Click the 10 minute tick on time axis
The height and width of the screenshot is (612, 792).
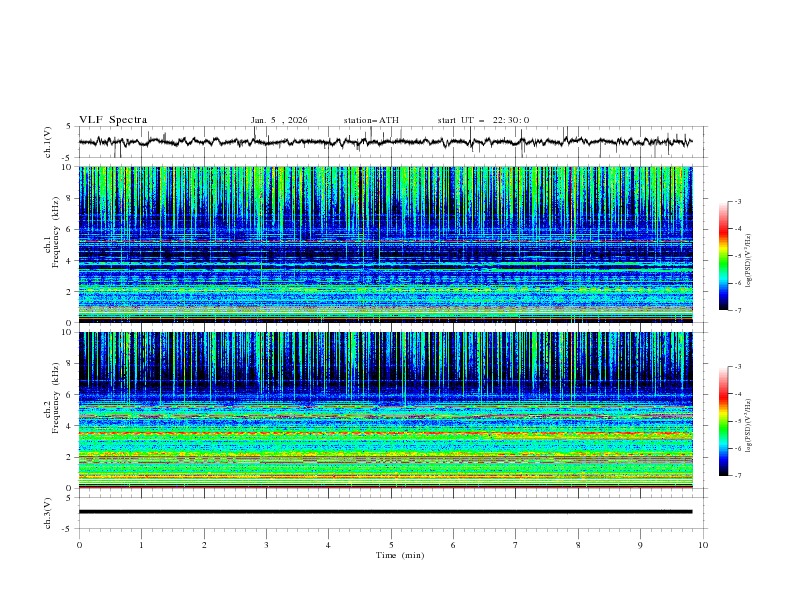click(x=703, y=545)
